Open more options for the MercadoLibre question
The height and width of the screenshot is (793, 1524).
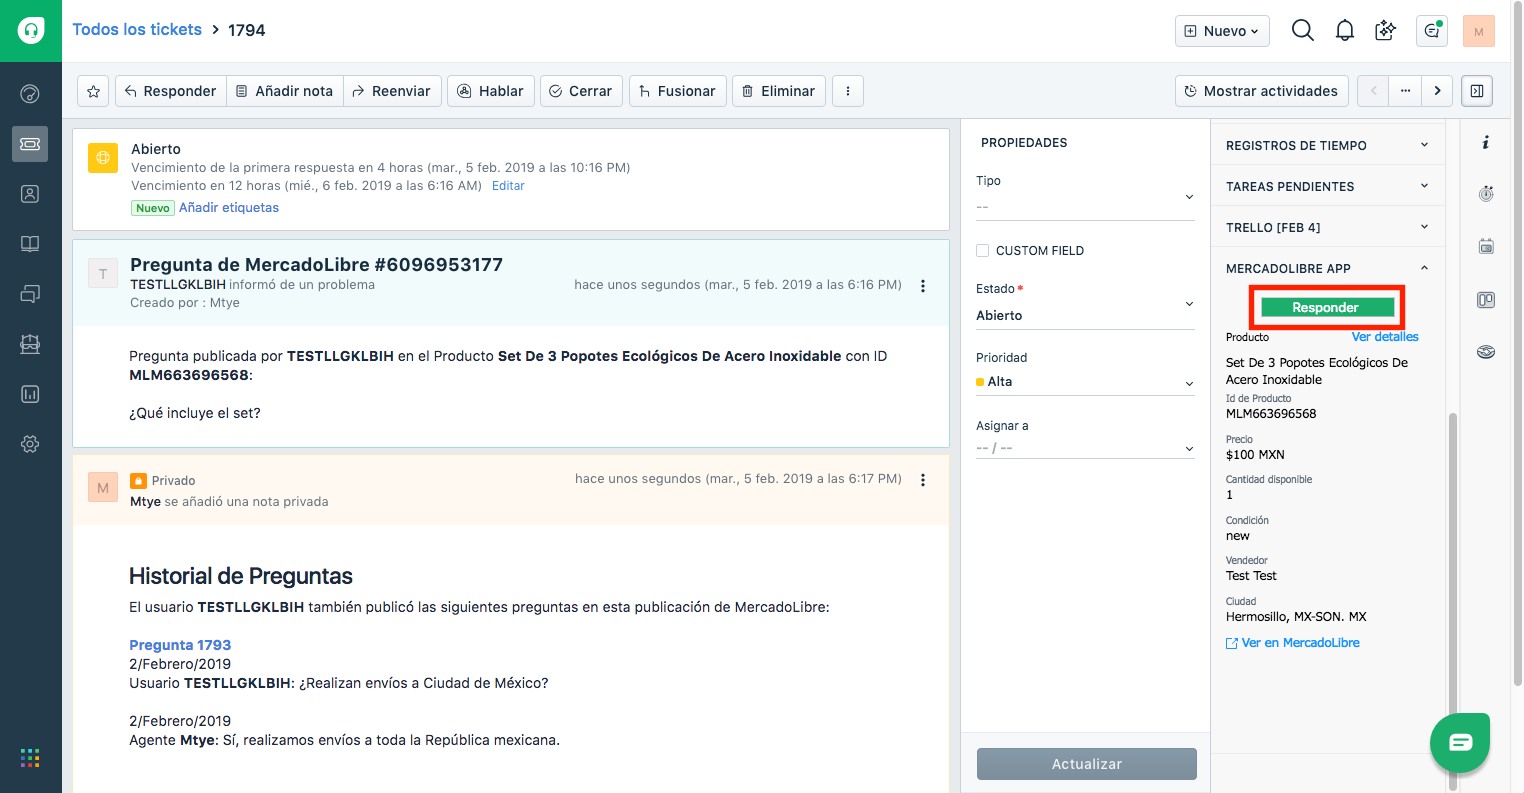point(923,286)
